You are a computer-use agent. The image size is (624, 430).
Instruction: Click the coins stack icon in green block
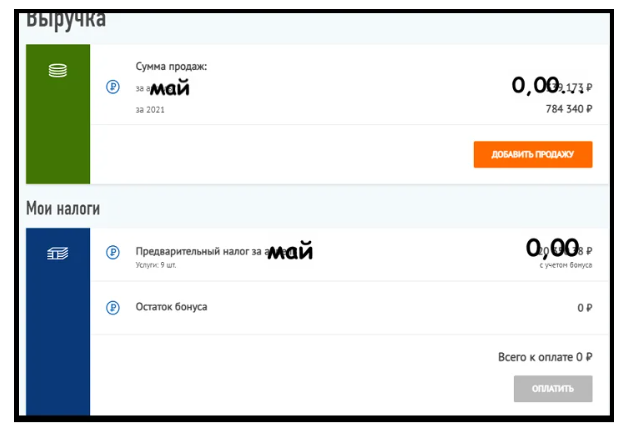click(58, 70)
